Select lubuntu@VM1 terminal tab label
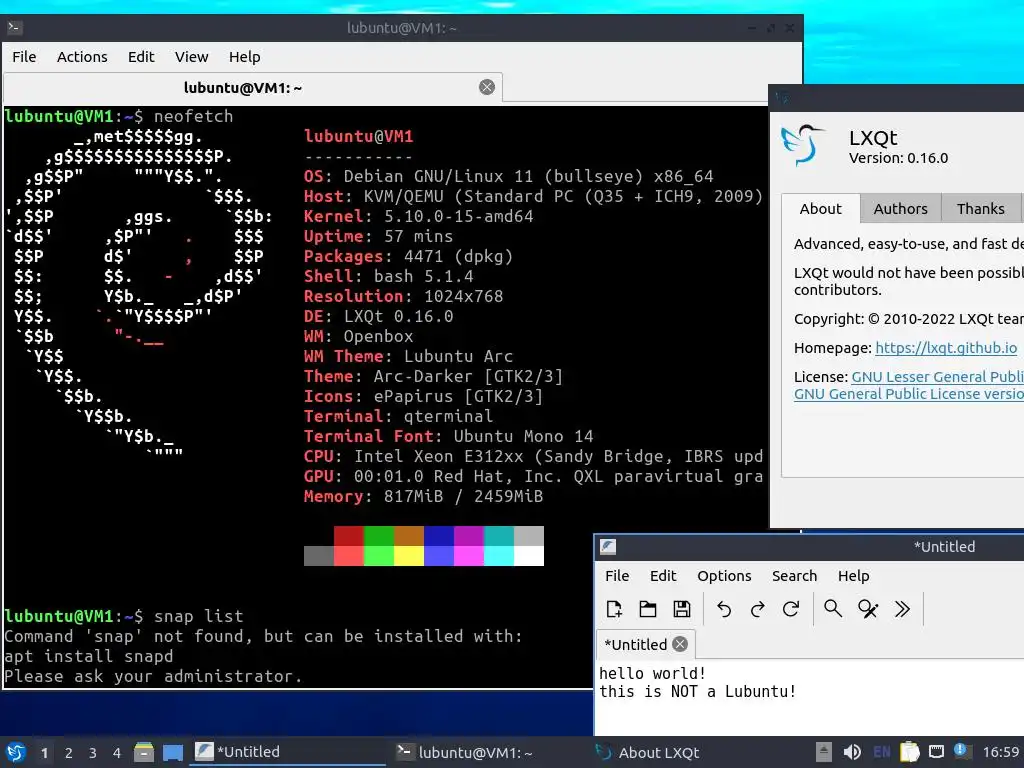1024x768 pixels. coord(243,88)
